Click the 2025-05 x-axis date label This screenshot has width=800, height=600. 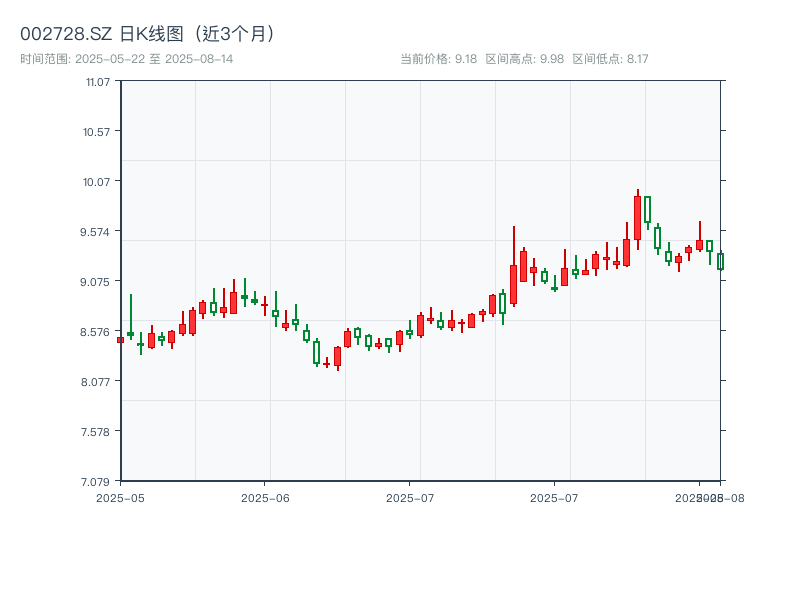(x=120, y=497)
